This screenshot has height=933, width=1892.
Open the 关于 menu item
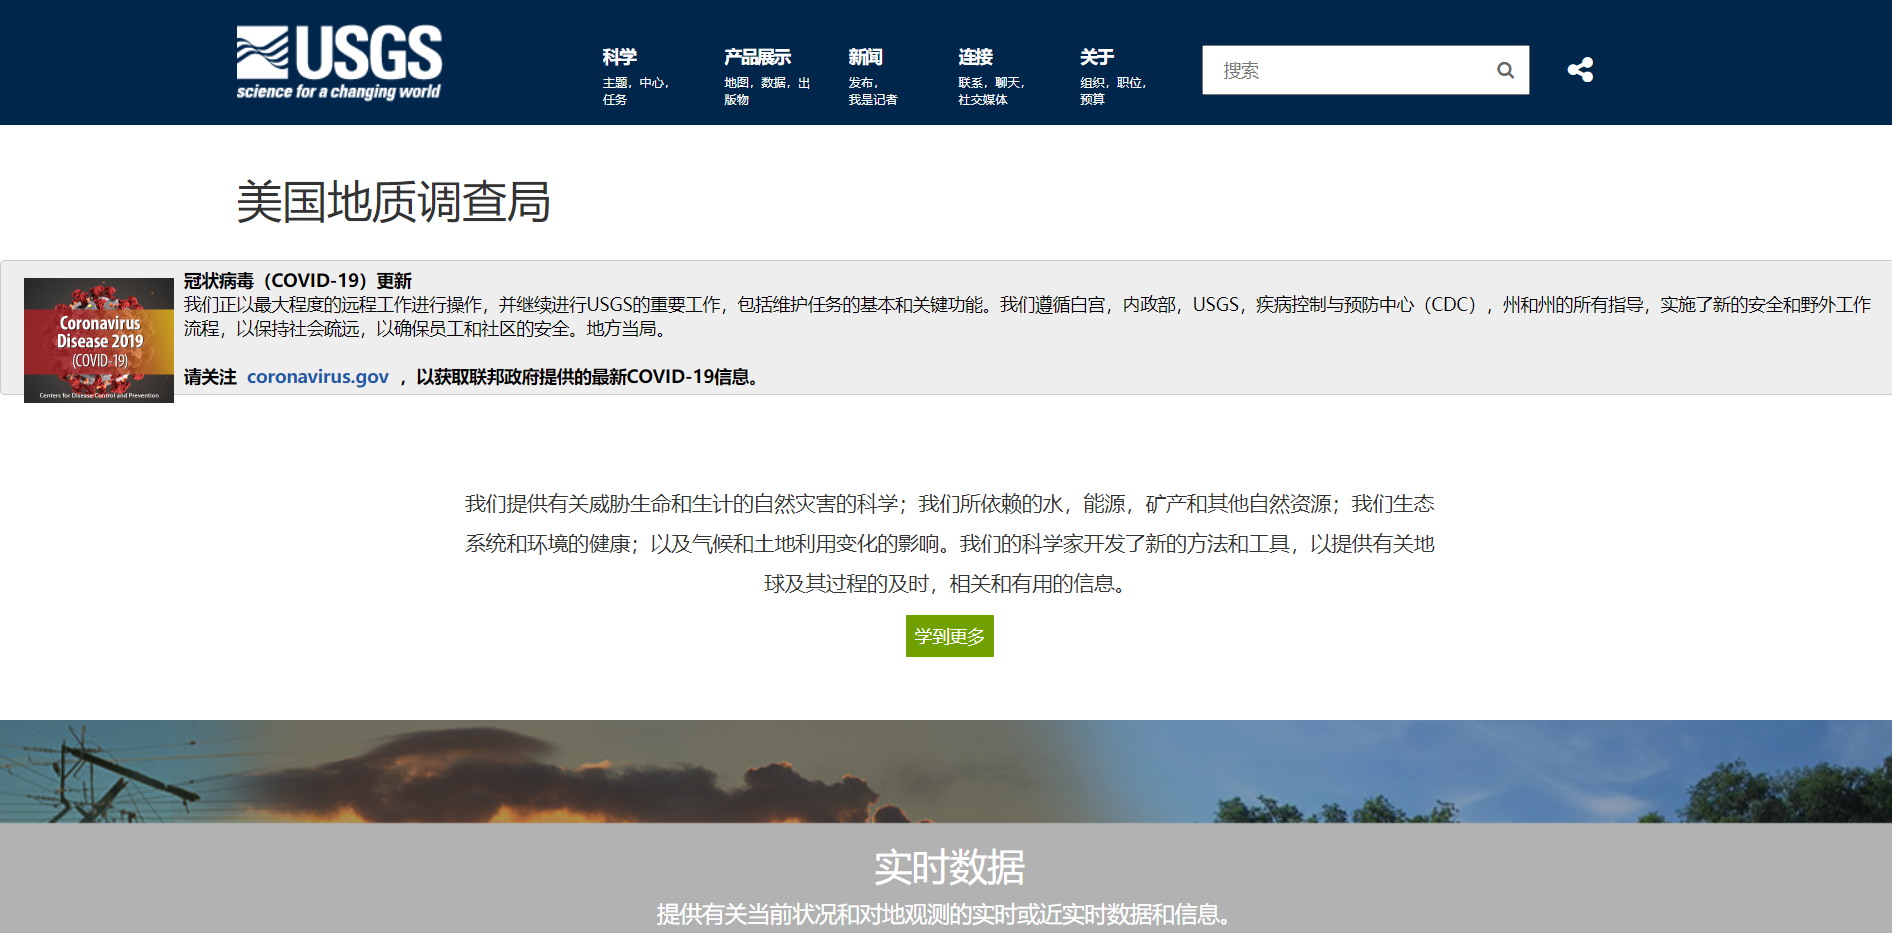click(1097, 57)
